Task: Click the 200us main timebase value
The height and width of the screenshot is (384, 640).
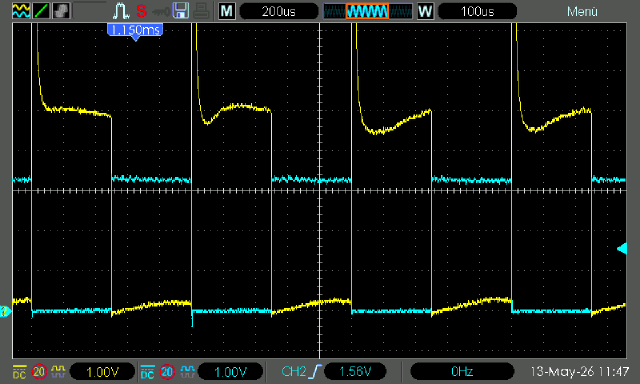Action: pos(279,11)
